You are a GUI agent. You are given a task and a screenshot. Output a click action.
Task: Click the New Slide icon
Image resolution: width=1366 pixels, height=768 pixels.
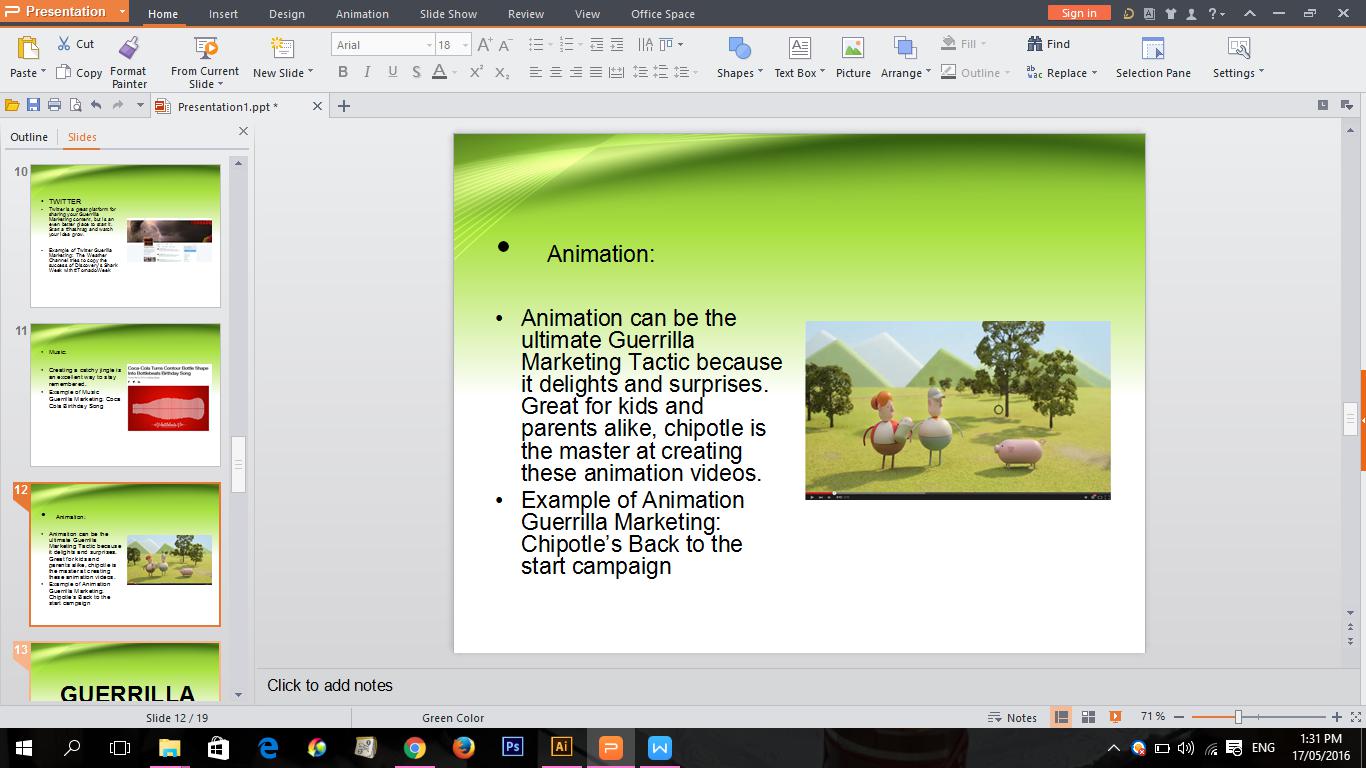[283, 48]
